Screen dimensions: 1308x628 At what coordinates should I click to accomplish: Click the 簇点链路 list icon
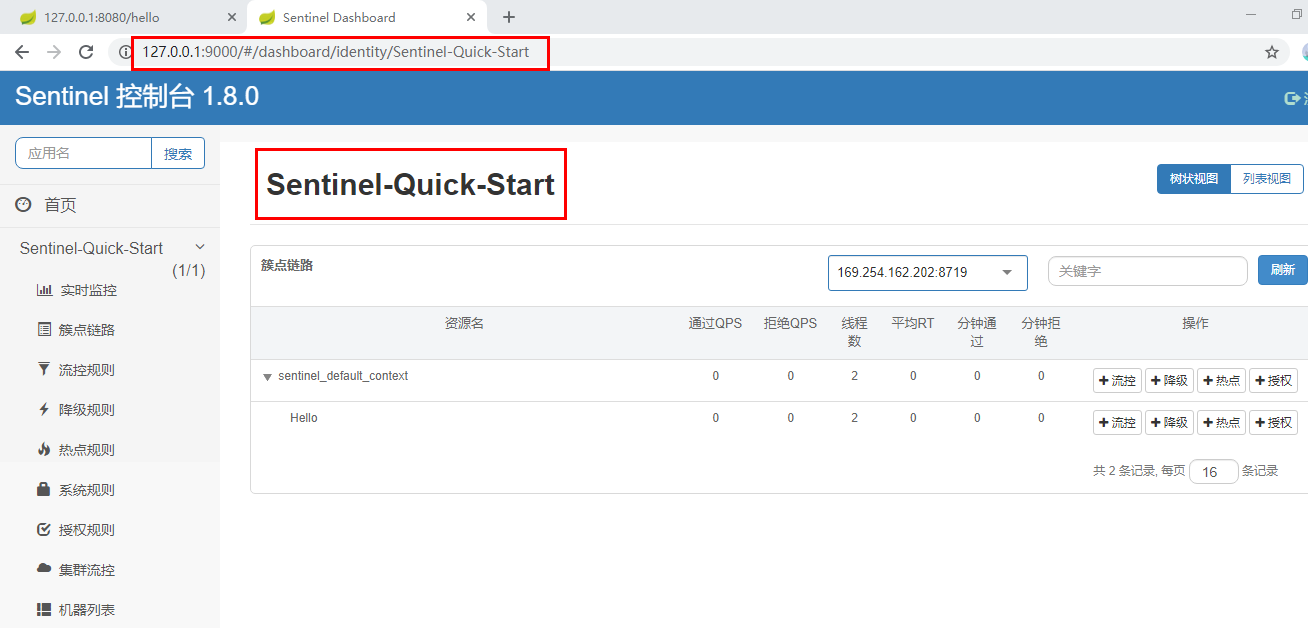[x=44, y=329]
